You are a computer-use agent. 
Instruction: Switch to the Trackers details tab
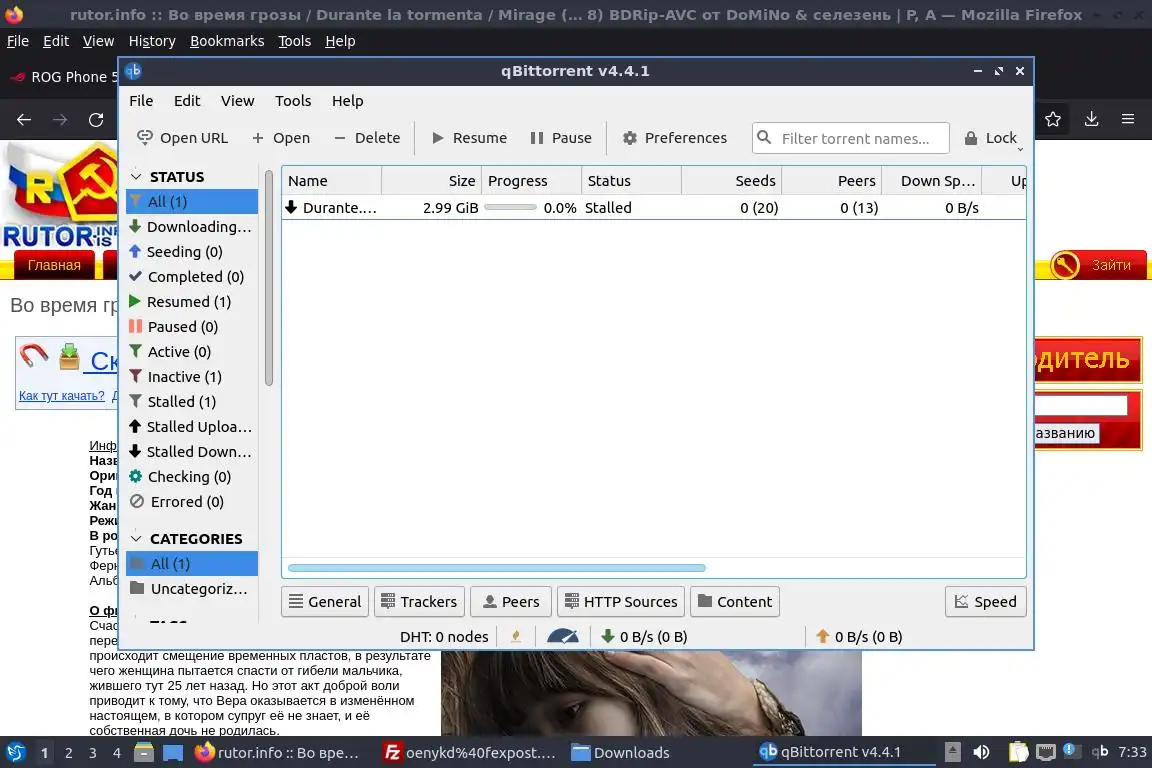click(419, 602)
